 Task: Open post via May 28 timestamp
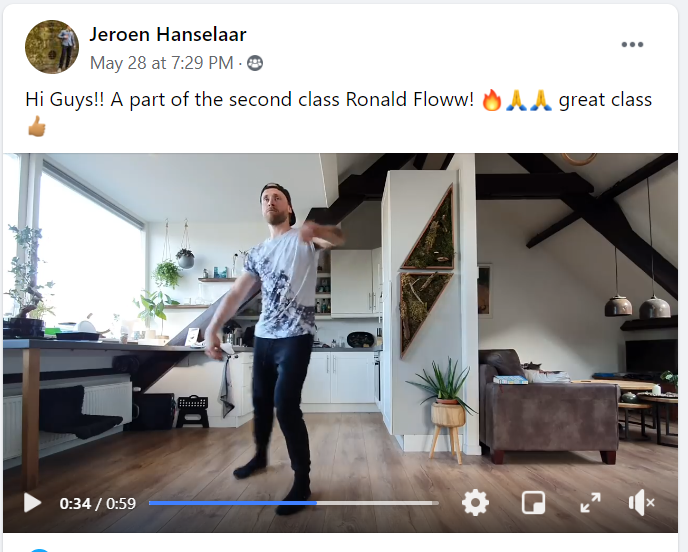[161, 63]
